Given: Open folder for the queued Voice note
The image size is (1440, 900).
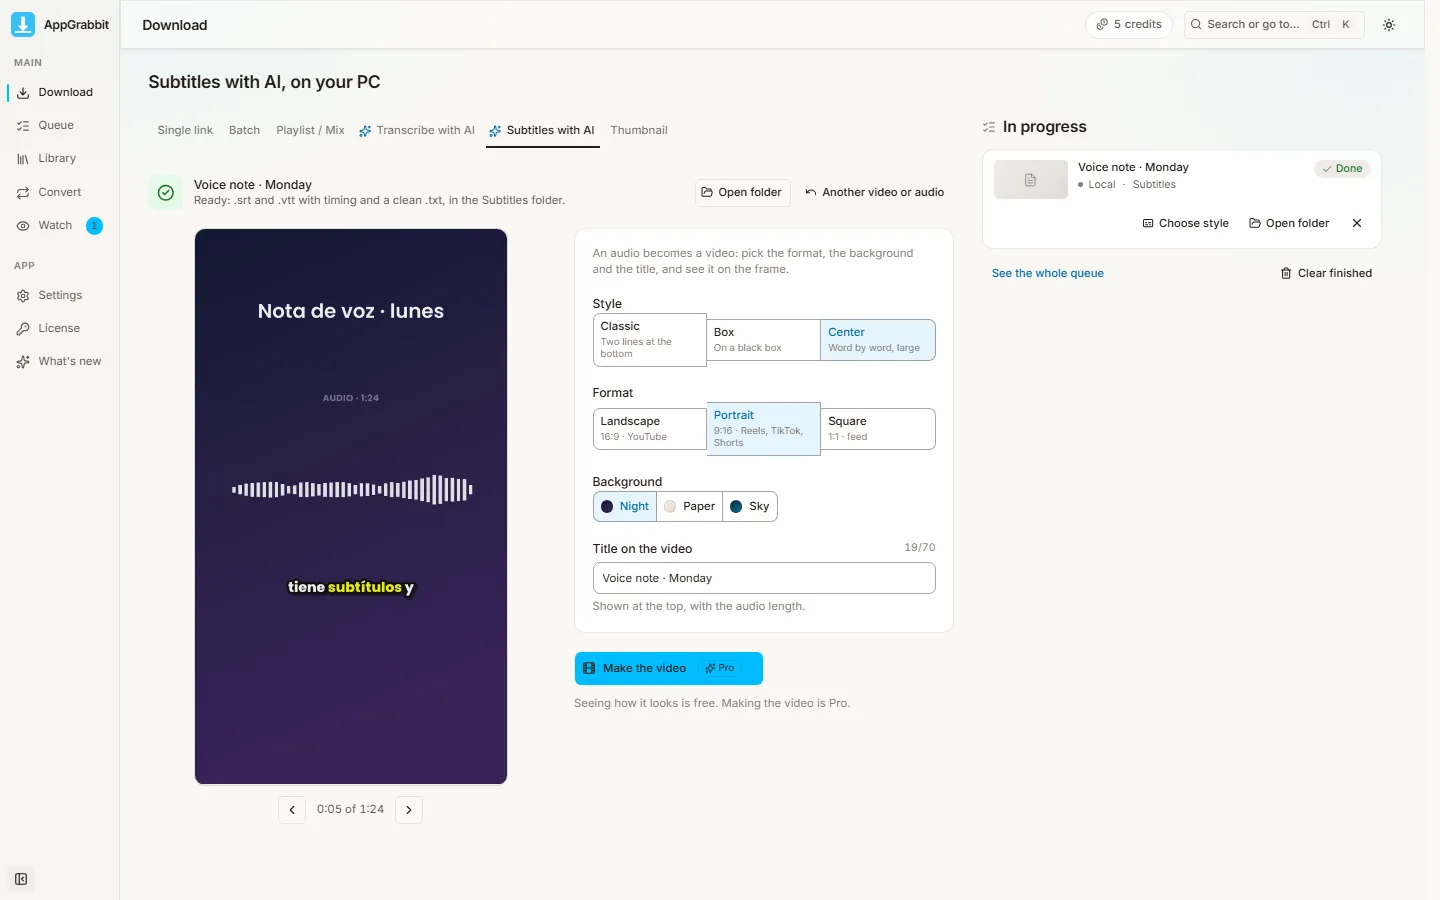Looking at the screenshot, I should pos(1289,223).
